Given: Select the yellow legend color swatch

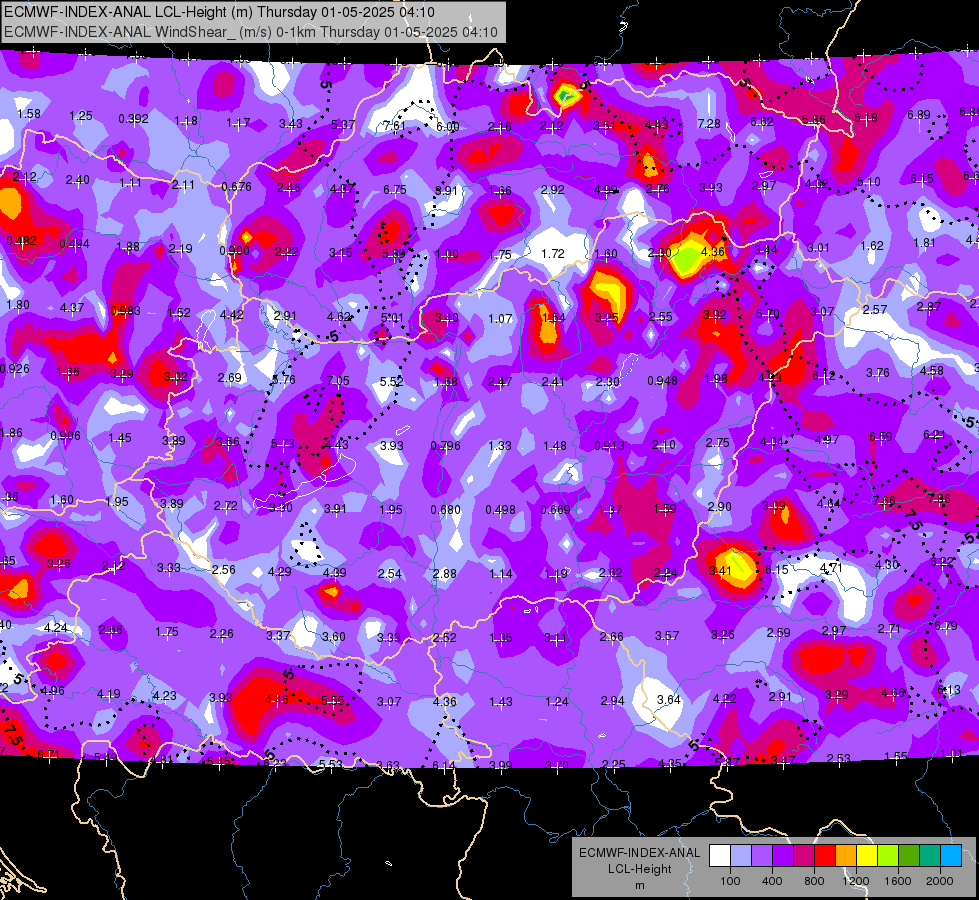Looking at the screenshot, I should [867, 855].
